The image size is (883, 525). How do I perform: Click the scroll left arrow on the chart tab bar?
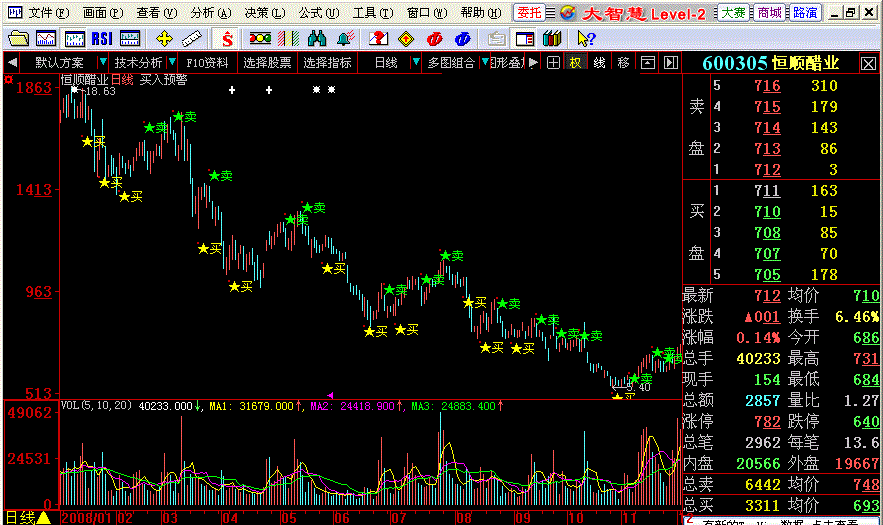pos(12,63)
